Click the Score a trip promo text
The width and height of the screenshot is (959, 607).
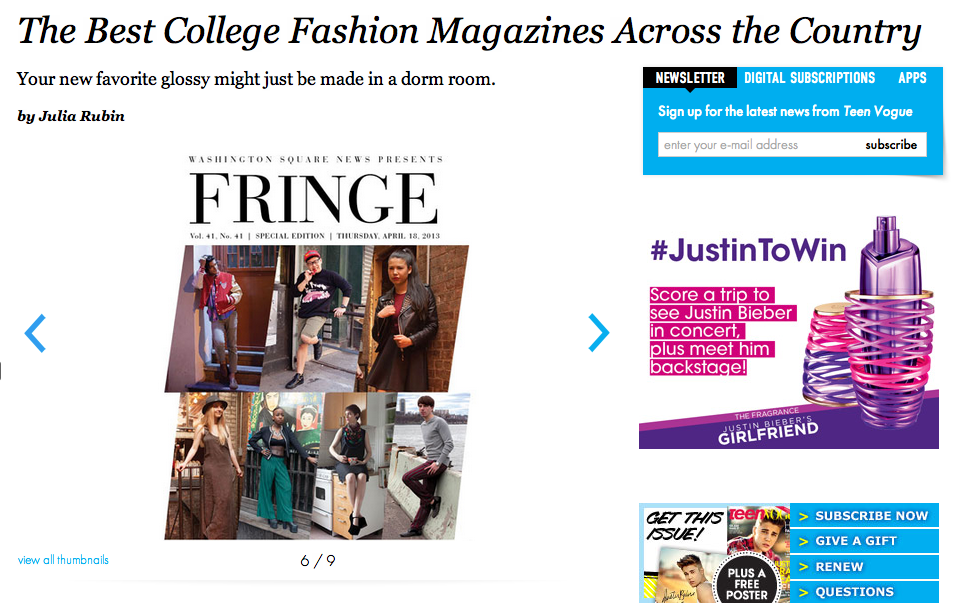pos(710,331)
